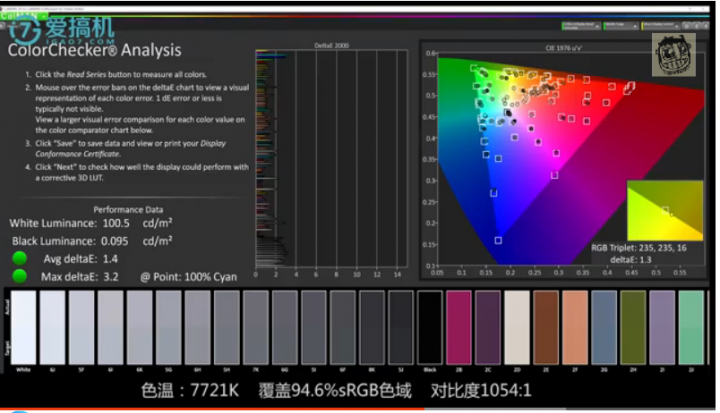Click the Max deltaE 3.2 value
This screenshot has height=413, width=720.
[110, 277]
